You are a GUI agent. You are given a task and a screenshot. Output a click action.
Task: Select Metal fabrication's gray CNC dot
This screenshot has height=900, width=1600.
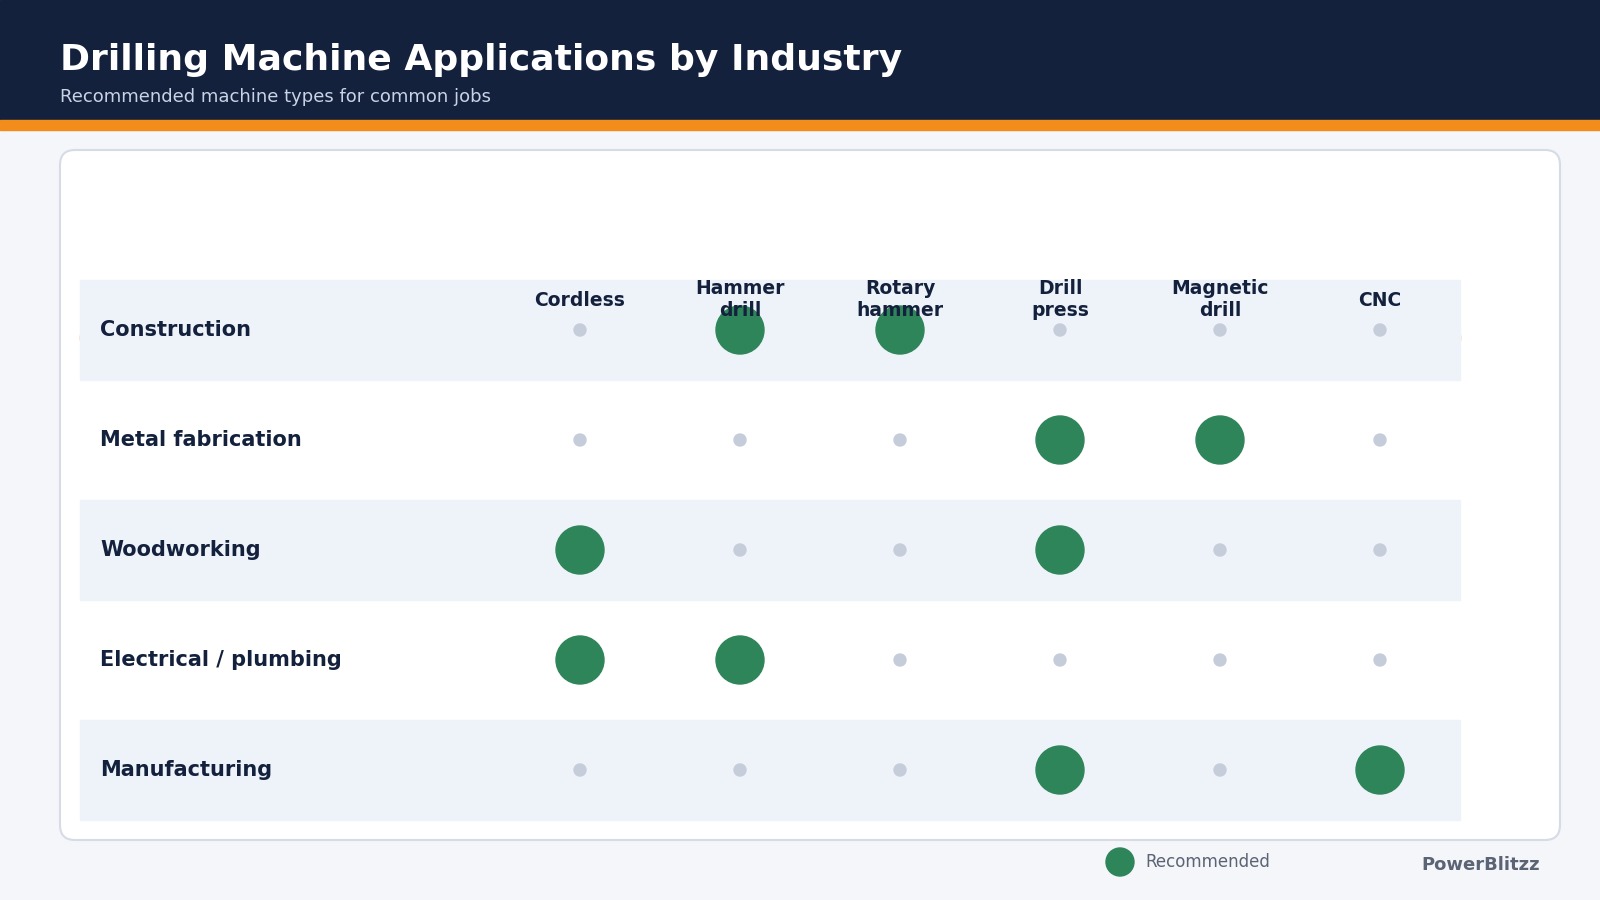tap(1380, 440)
